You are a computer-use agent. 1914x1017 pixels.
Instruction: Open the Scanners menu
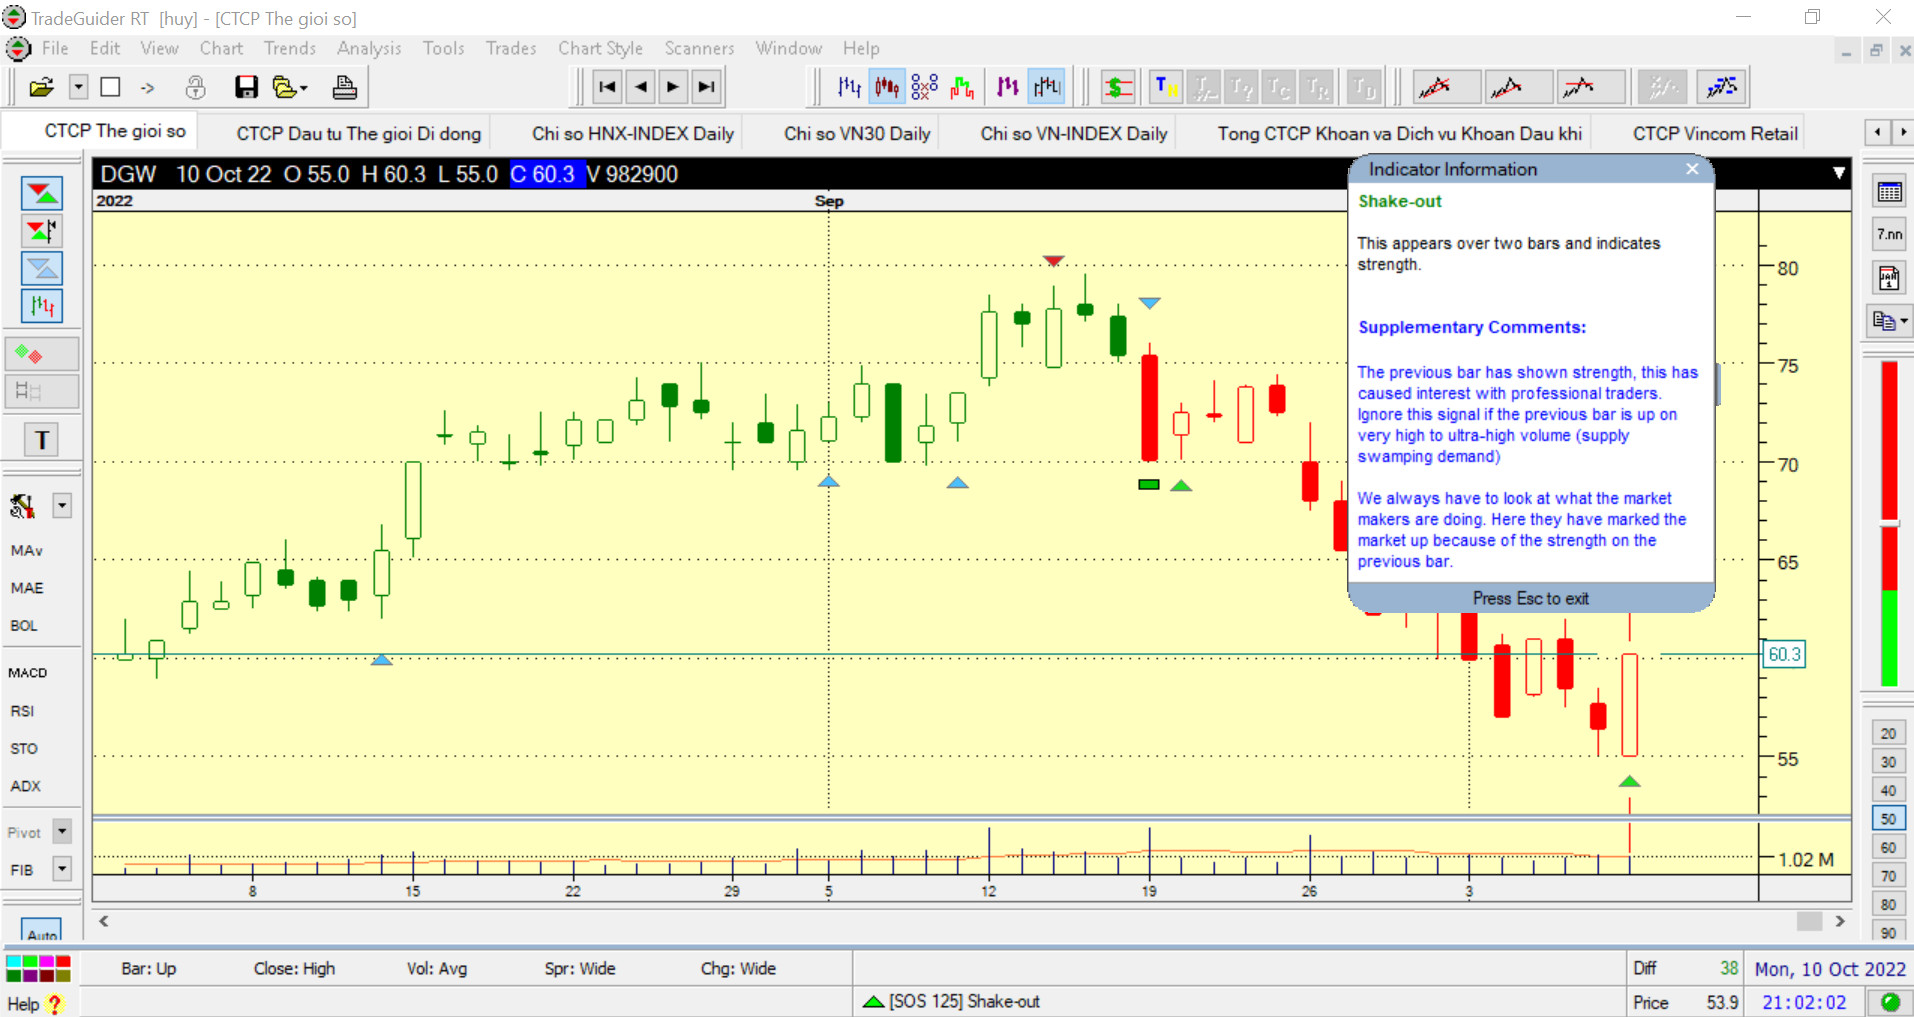(x=699, y=48)
